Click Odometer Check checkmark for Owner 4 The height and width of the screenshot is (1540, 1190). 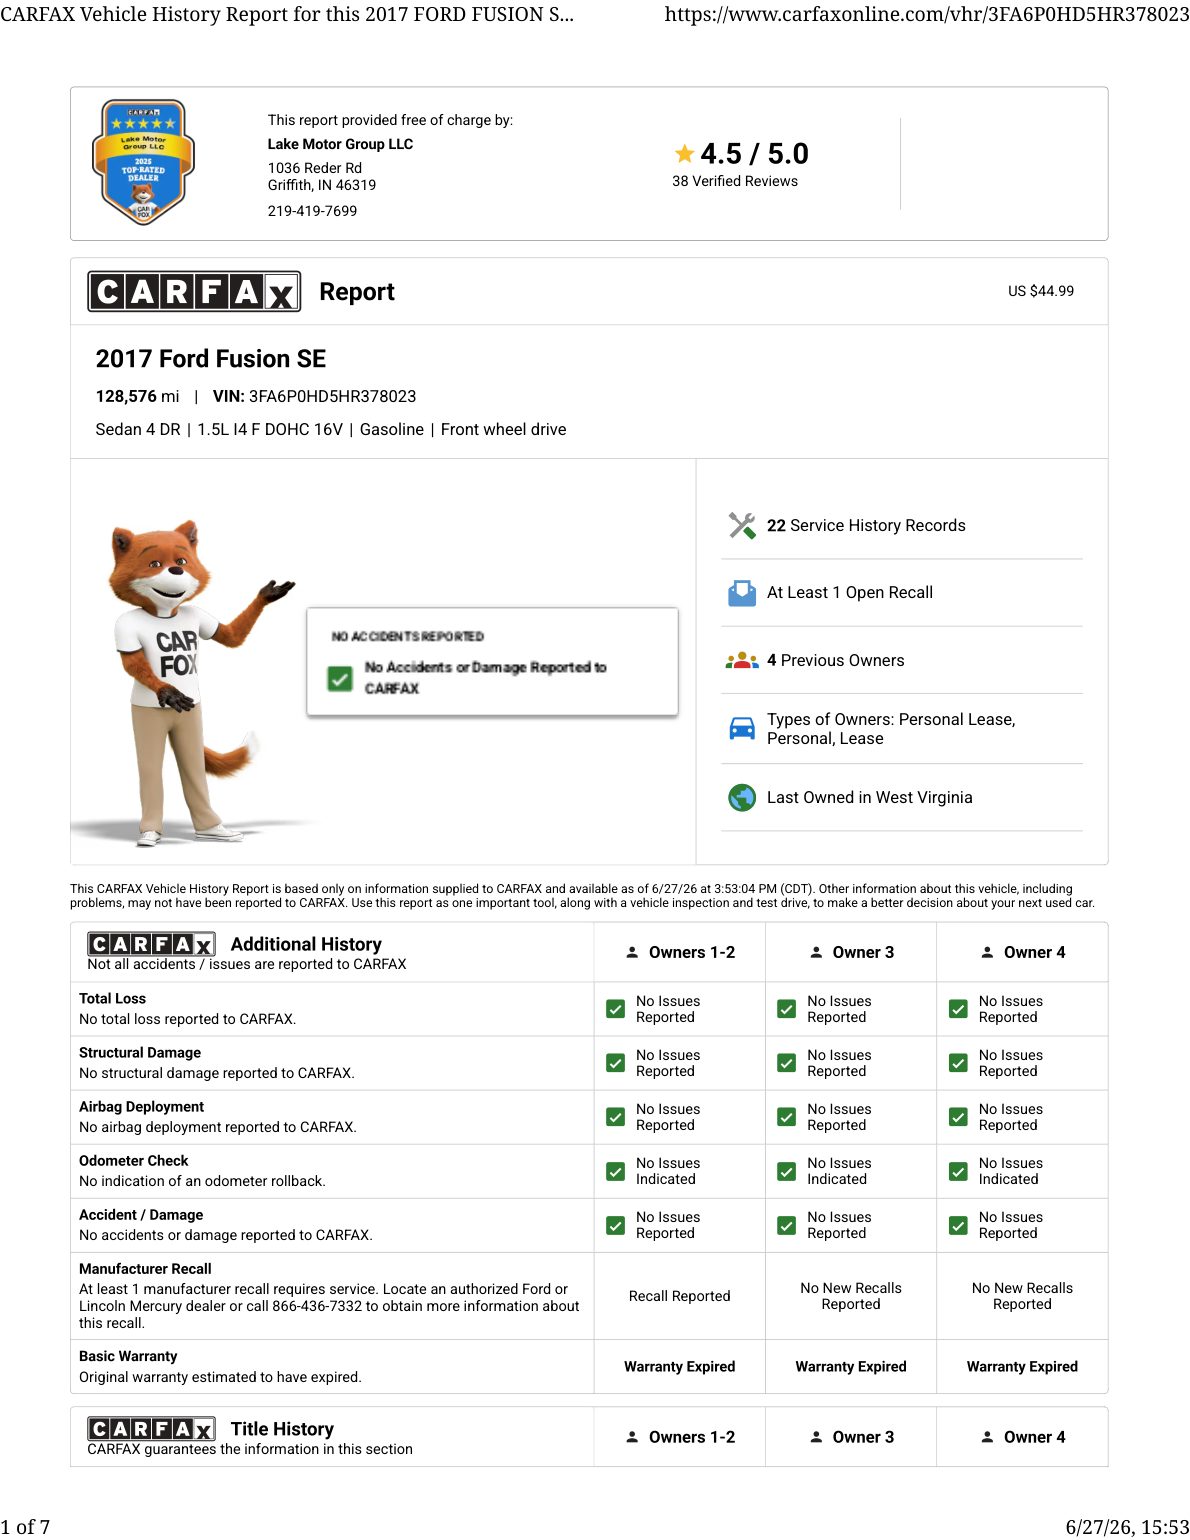[x=958, y=1171]
